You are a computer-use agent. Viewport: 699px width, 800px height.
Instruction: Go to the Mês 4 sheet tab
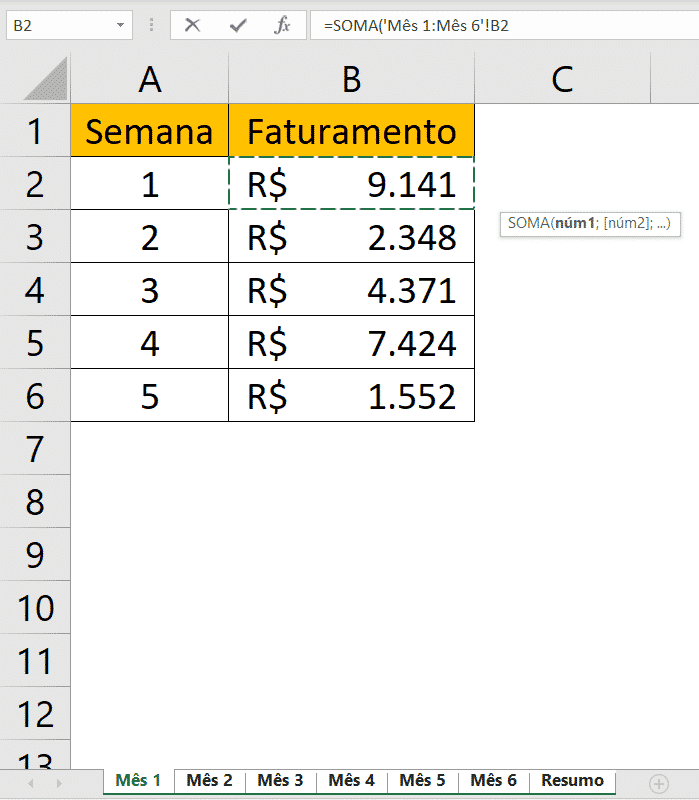point(351,781)
